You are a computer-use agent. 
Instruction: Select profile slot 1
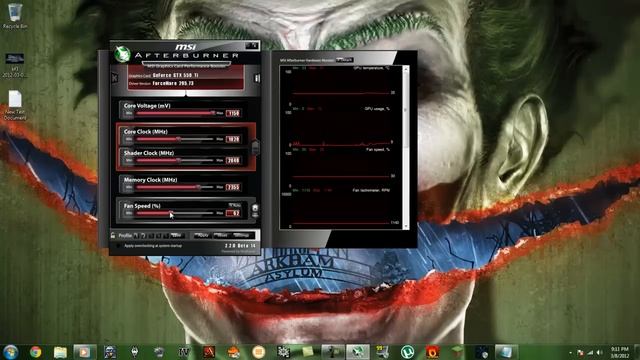[x=137, y=236]
